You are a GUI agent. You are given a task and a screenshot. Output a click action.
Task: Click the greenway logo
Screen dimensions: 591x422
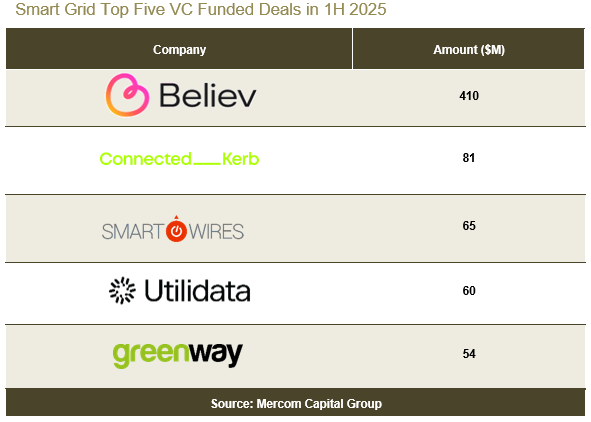[x=178, y=355]
